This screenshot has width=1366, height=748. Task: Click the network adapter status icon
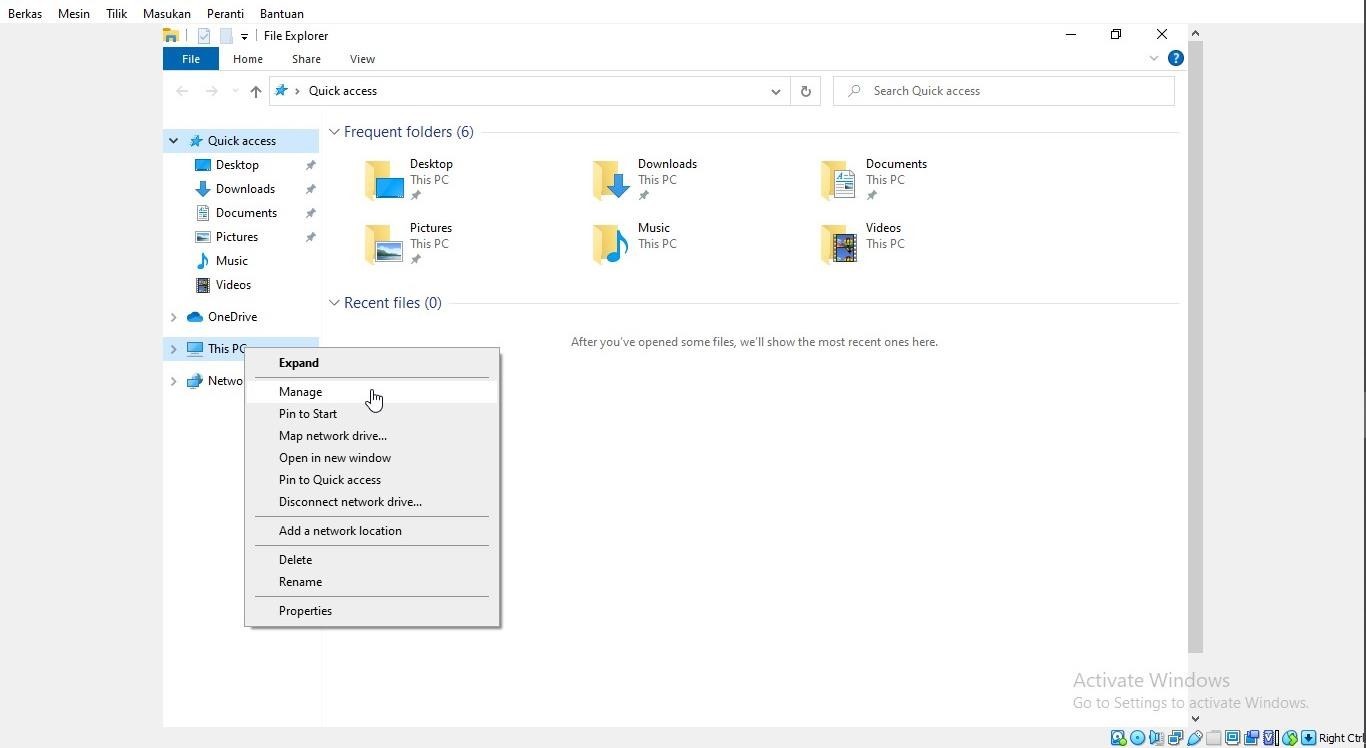(1175, 738)
